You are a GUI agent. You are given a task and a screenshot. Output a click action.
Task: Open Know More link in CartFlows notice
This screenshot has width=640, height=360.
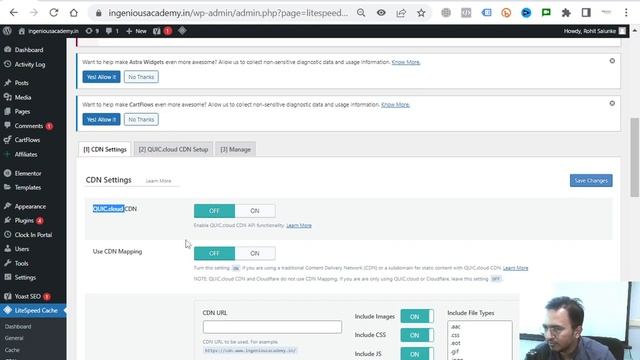pyautogui.click(x=395, y=104)
